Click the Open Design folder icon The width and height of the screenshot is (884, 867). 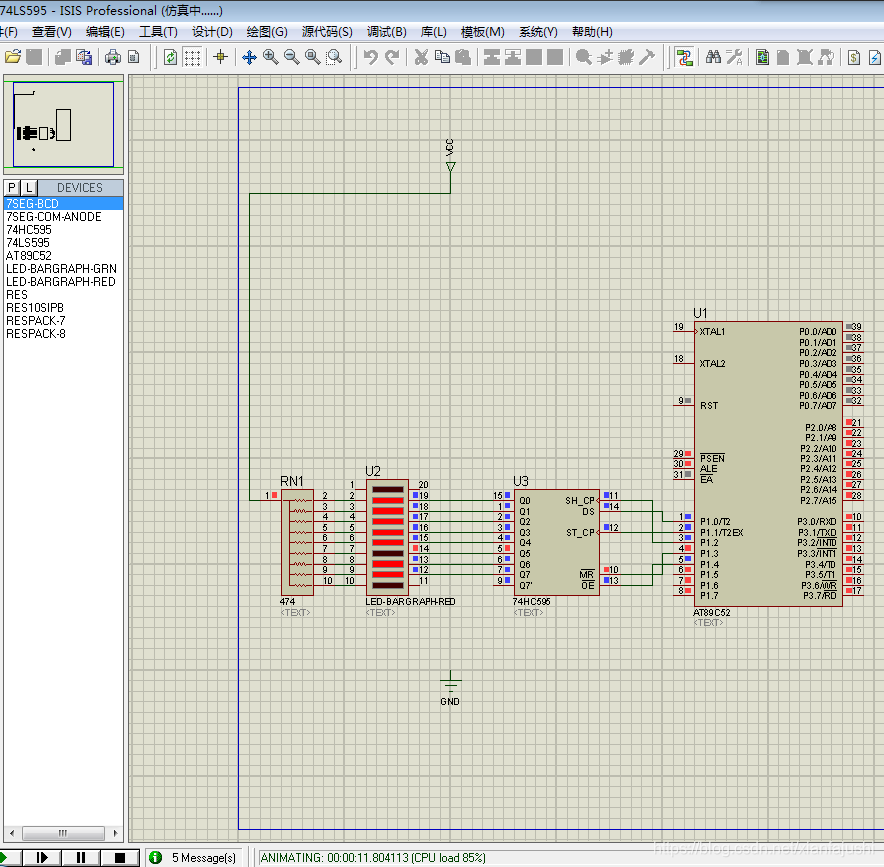pos(13,57)
